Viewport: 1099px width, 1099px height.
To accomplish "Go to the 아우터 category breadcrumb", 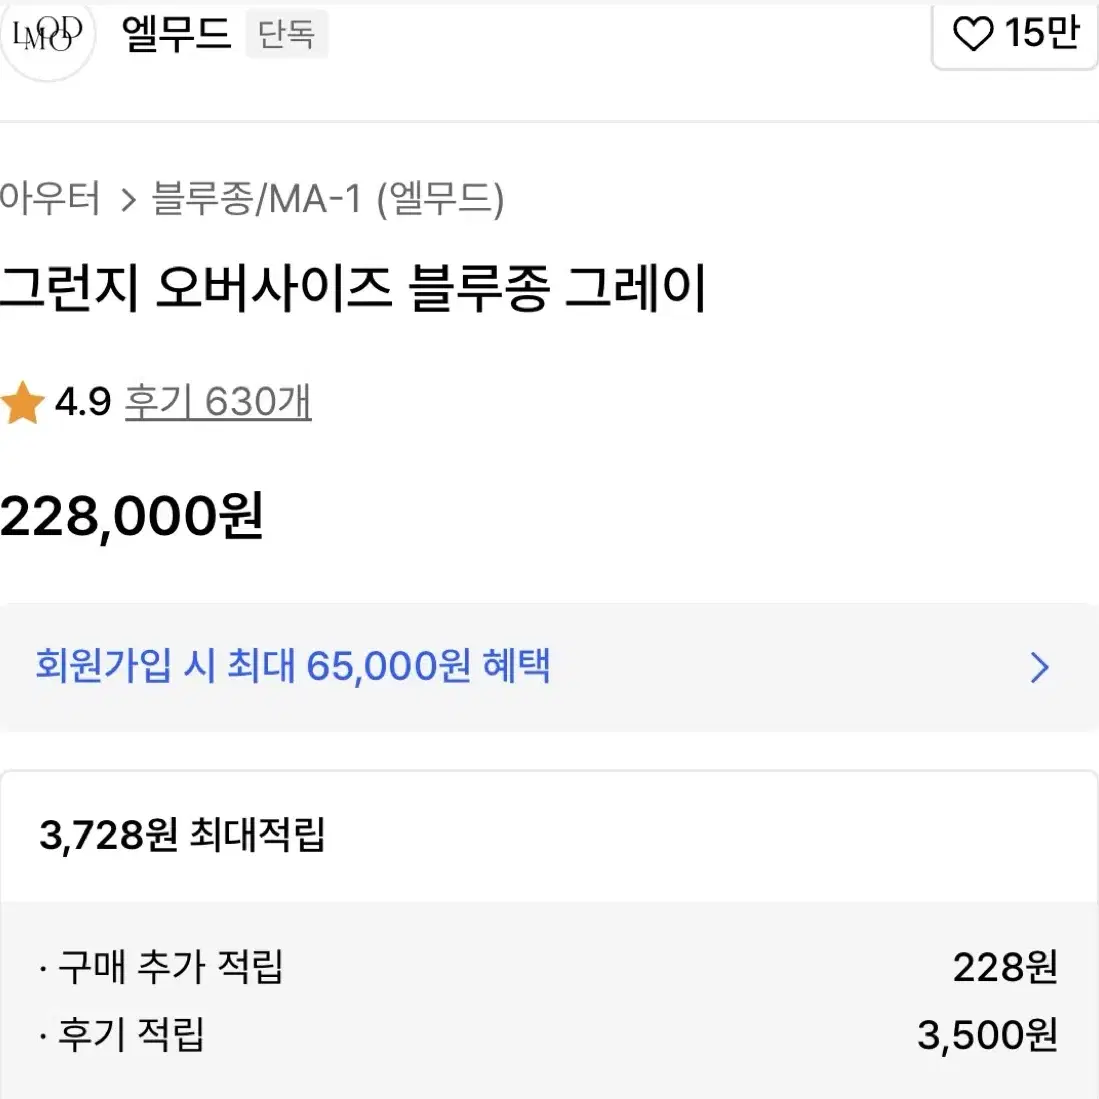I will (x=50, y=198).
